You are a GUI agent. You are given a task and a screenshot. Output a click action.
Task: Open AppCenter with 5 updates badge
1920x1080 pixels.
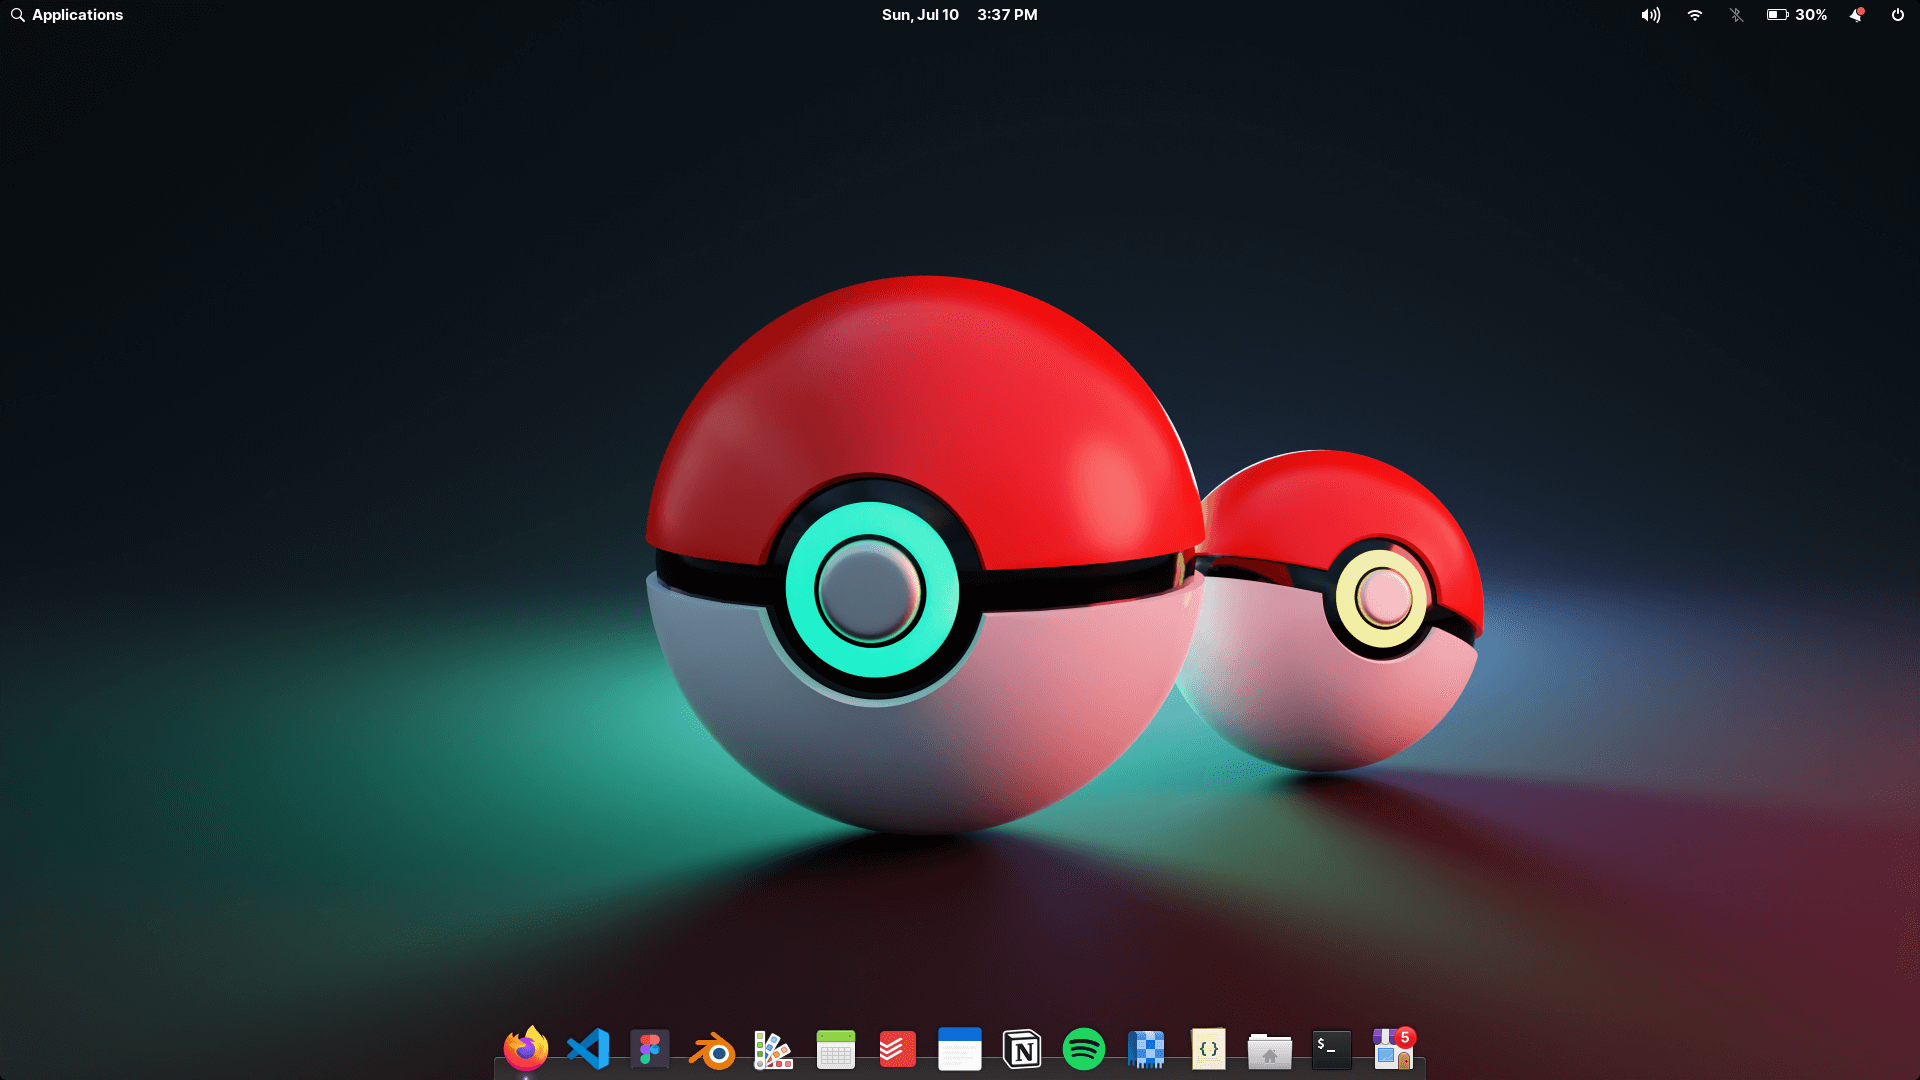pos(1393,1049)
